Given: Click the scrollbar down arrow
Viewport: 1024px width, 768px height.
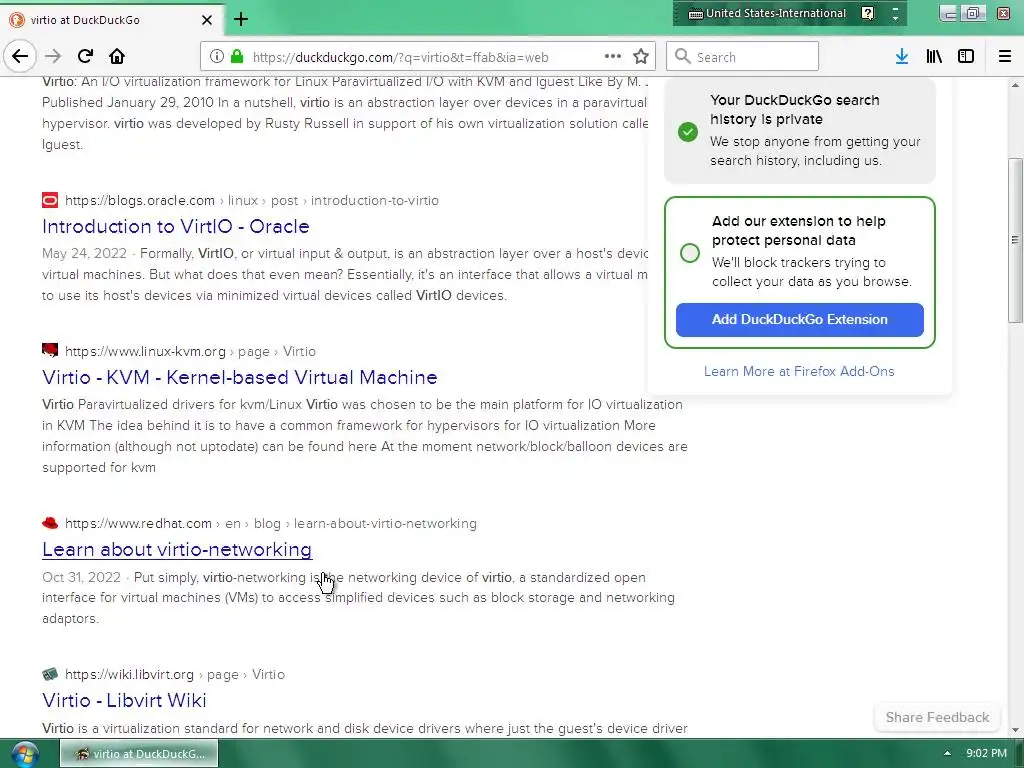Looking at the screenshot, I should [x=1014, y=730].
